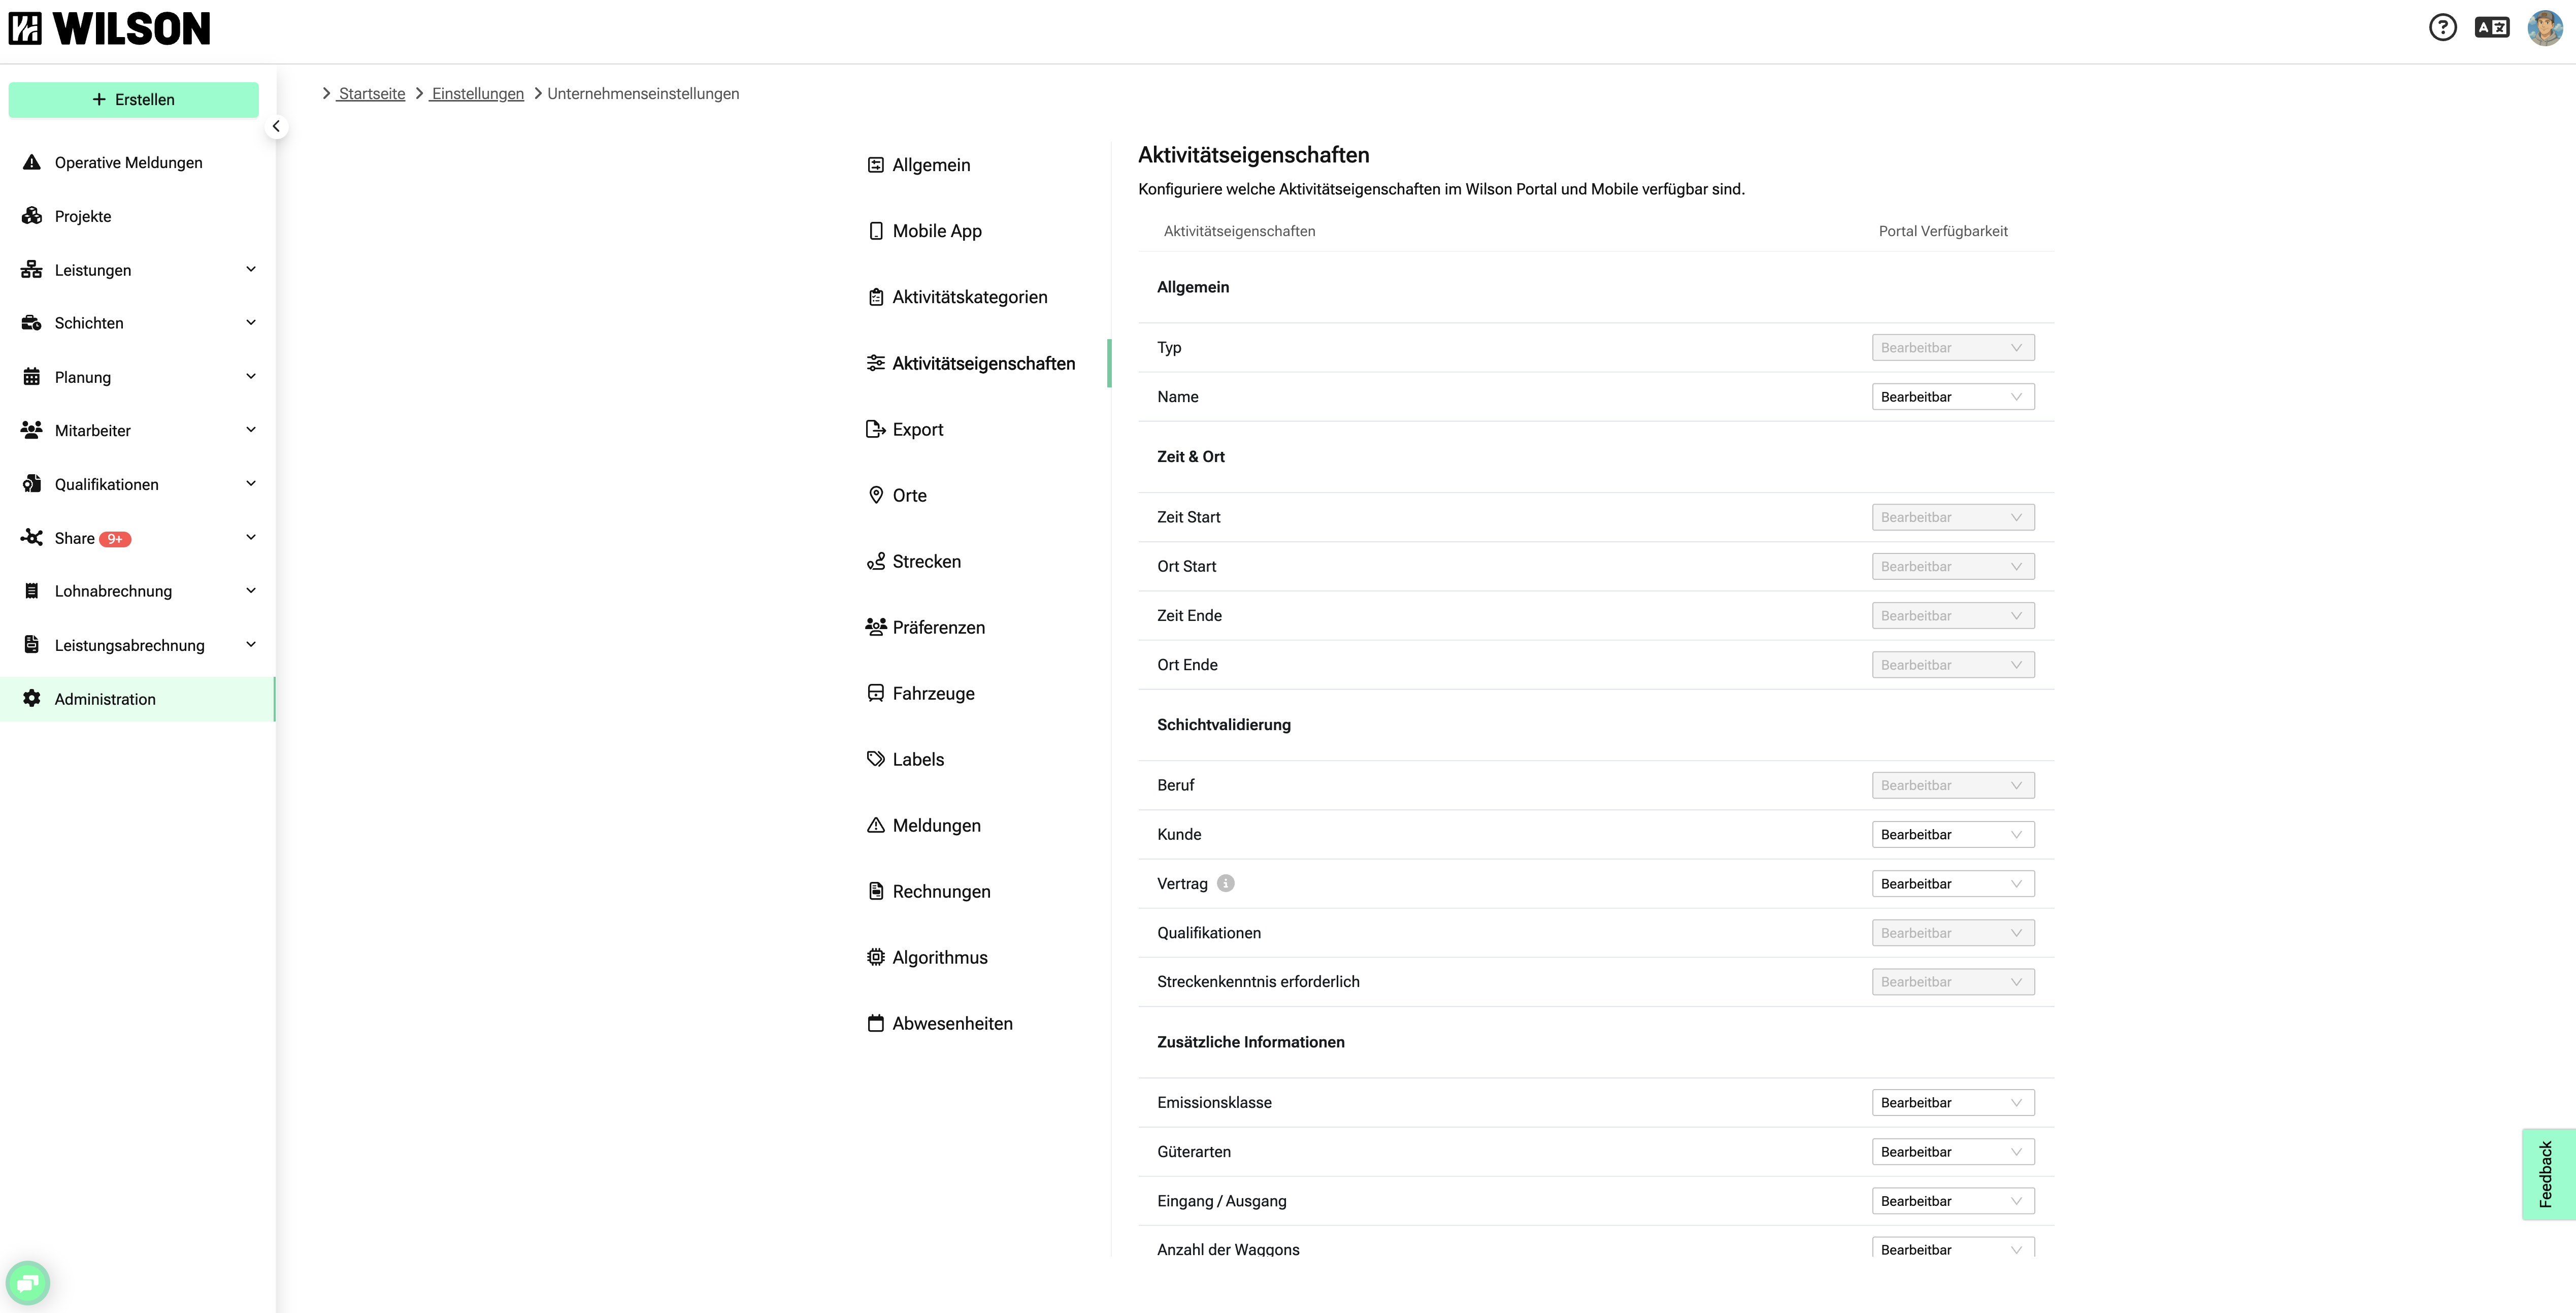Click the user profile avatar

click(2544, 27)
